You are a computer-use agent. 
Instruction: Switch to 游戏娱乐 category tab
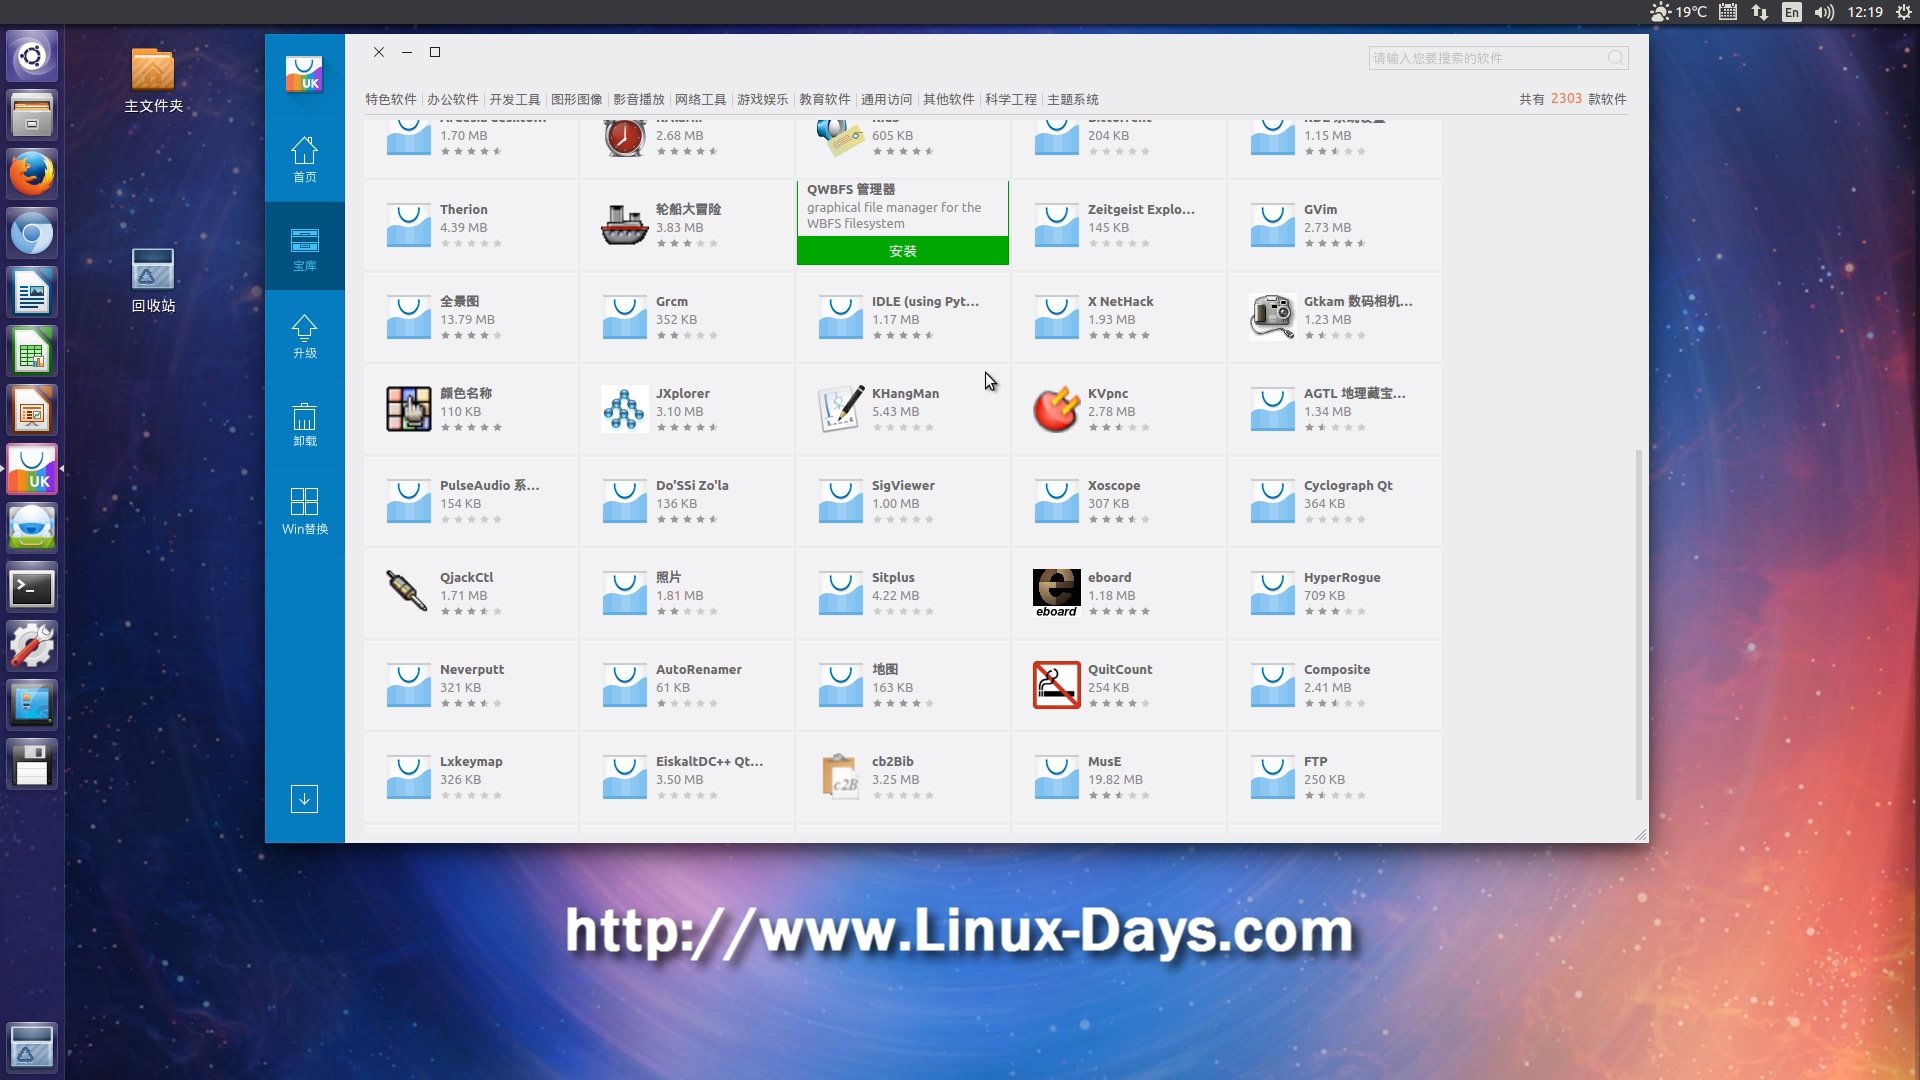(762, 99)
